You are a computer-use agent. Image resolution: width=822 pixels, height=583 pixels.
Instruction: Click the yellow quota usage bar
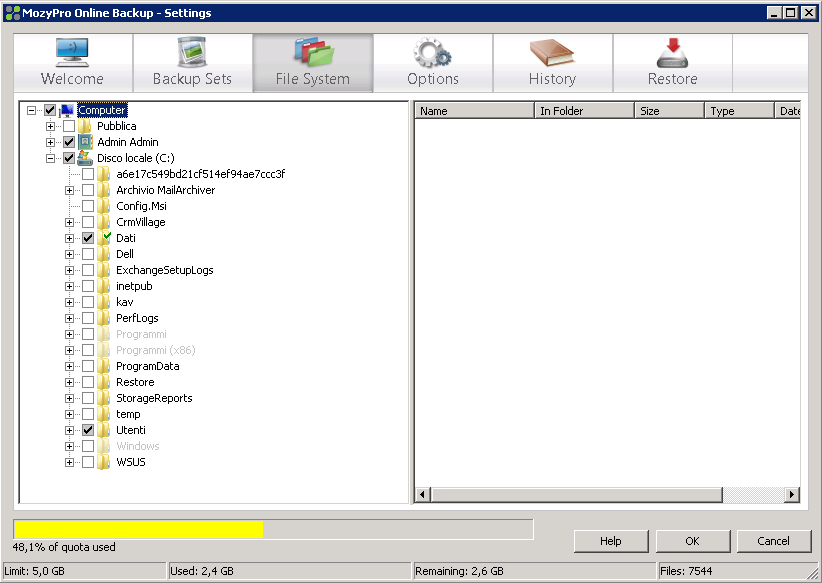click(x=139, y=530)
